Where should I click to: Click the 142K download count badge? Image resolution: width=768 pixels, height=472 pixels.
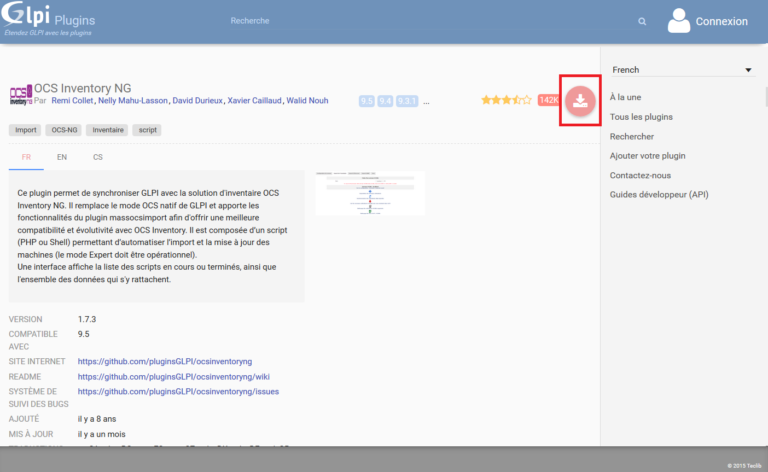(x=549, y=100)
